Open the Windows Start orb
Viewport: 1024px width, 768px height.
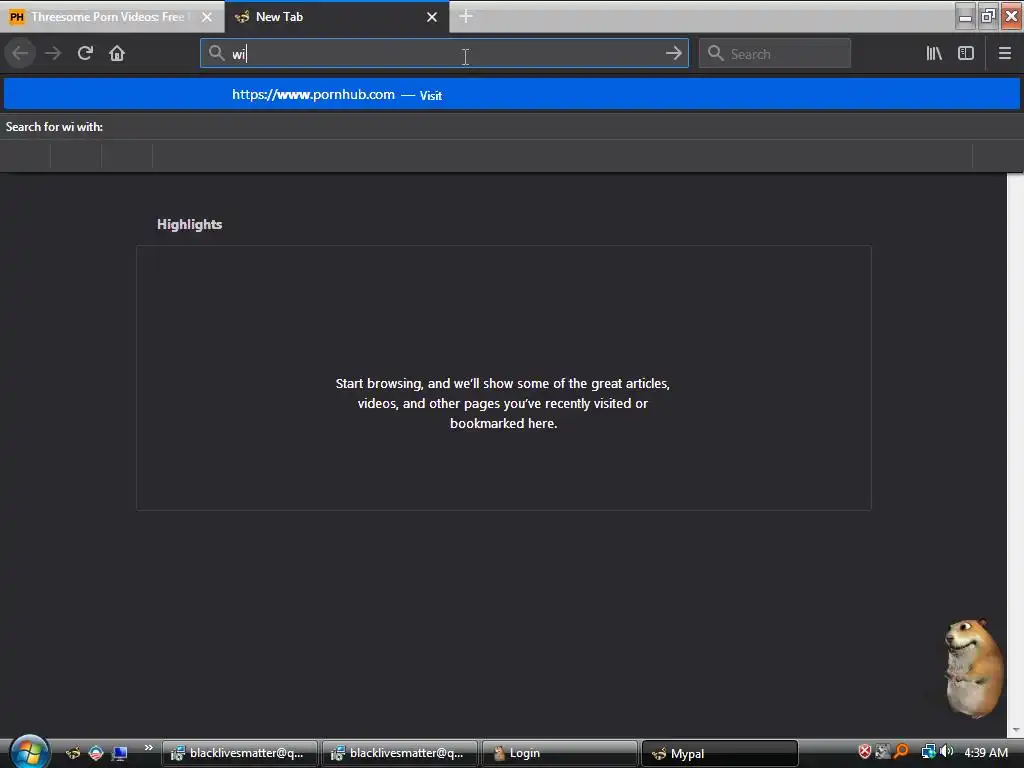point(29,752)
